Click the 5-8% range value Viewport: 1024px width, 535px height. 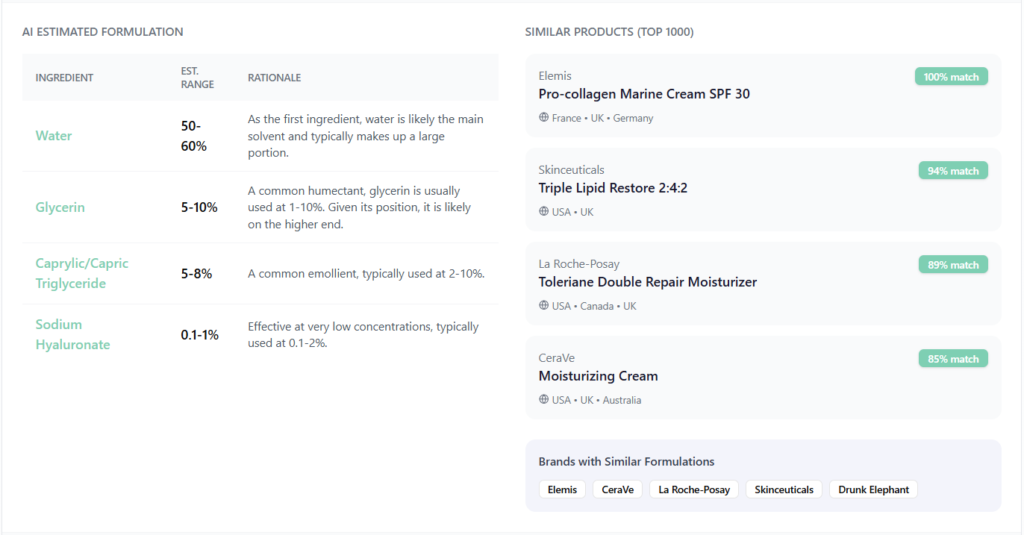coord(197,274)
